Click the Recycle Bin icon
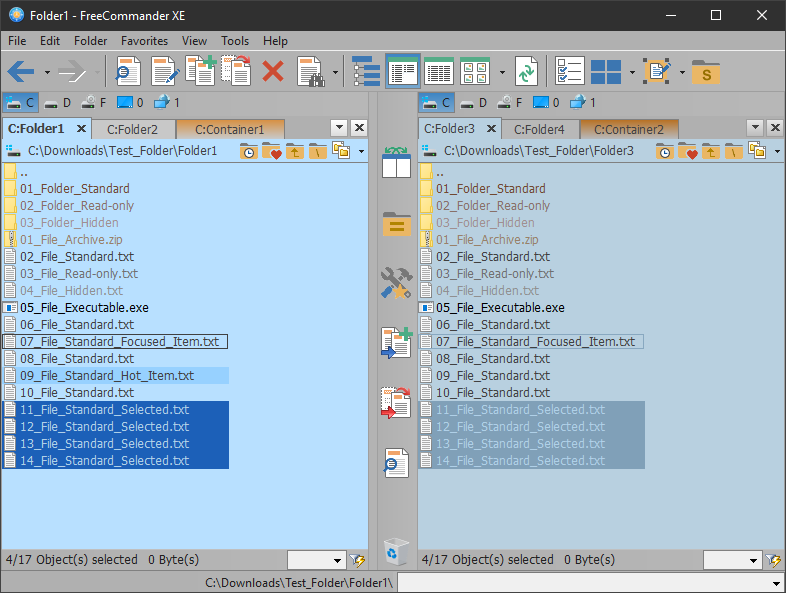786x593 pixels. tap(397, 551)
